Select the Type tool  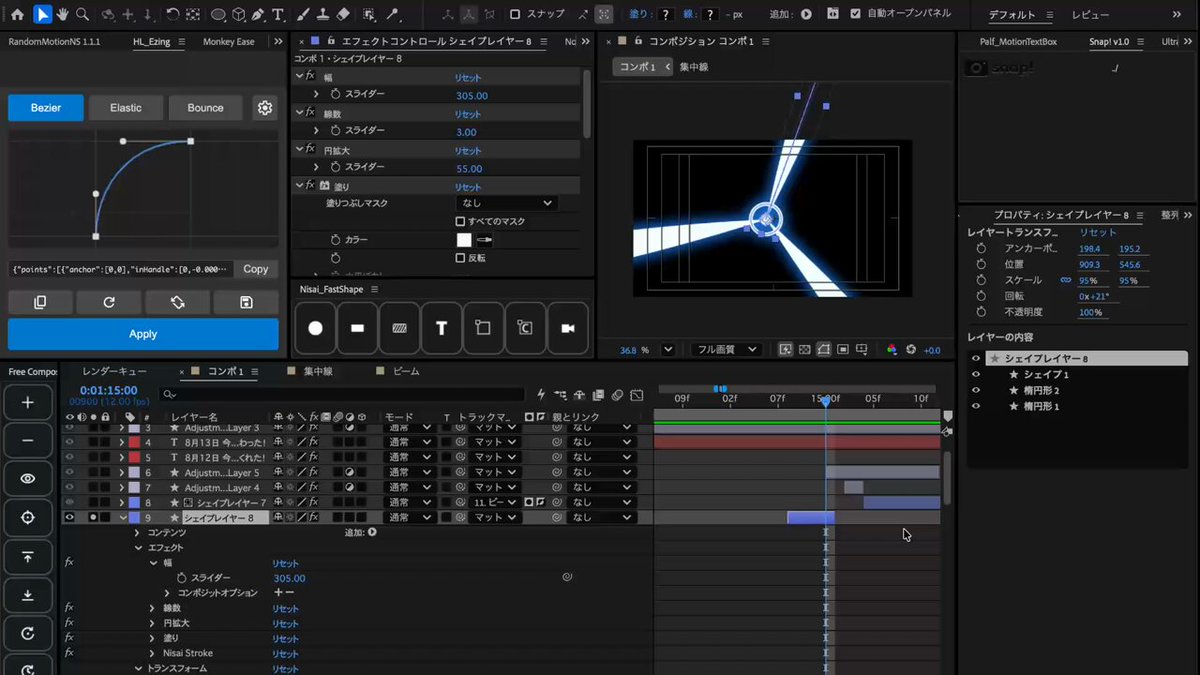[278, 15]
